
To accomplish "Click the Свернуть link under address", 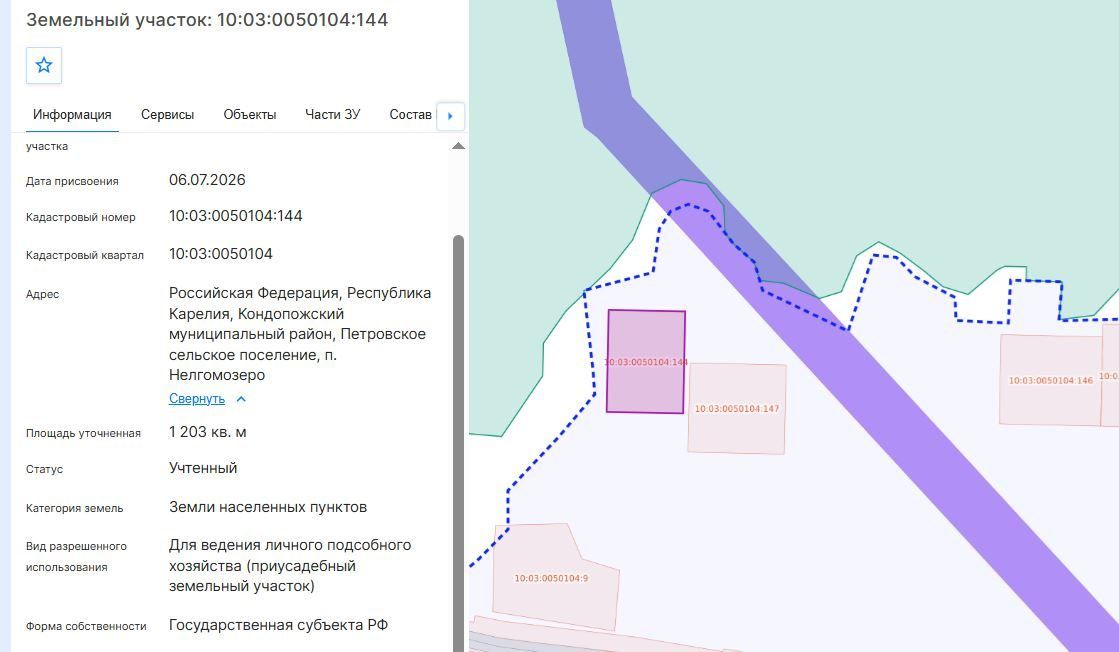I will tap(197, 399).
